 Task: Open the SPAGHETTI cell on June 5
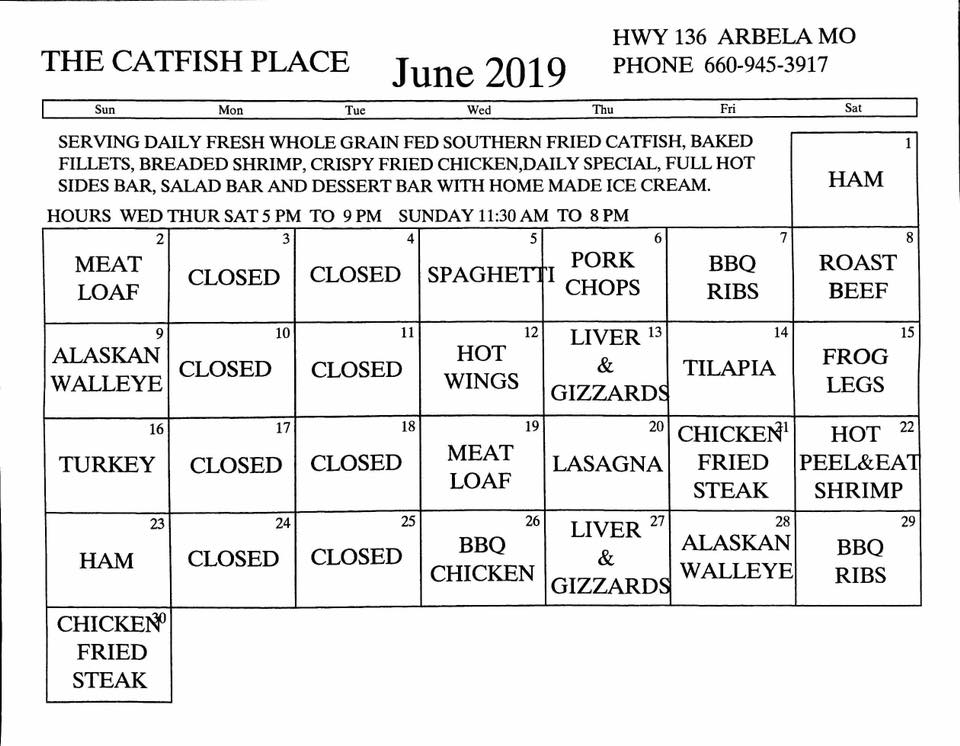click(481, 275)
